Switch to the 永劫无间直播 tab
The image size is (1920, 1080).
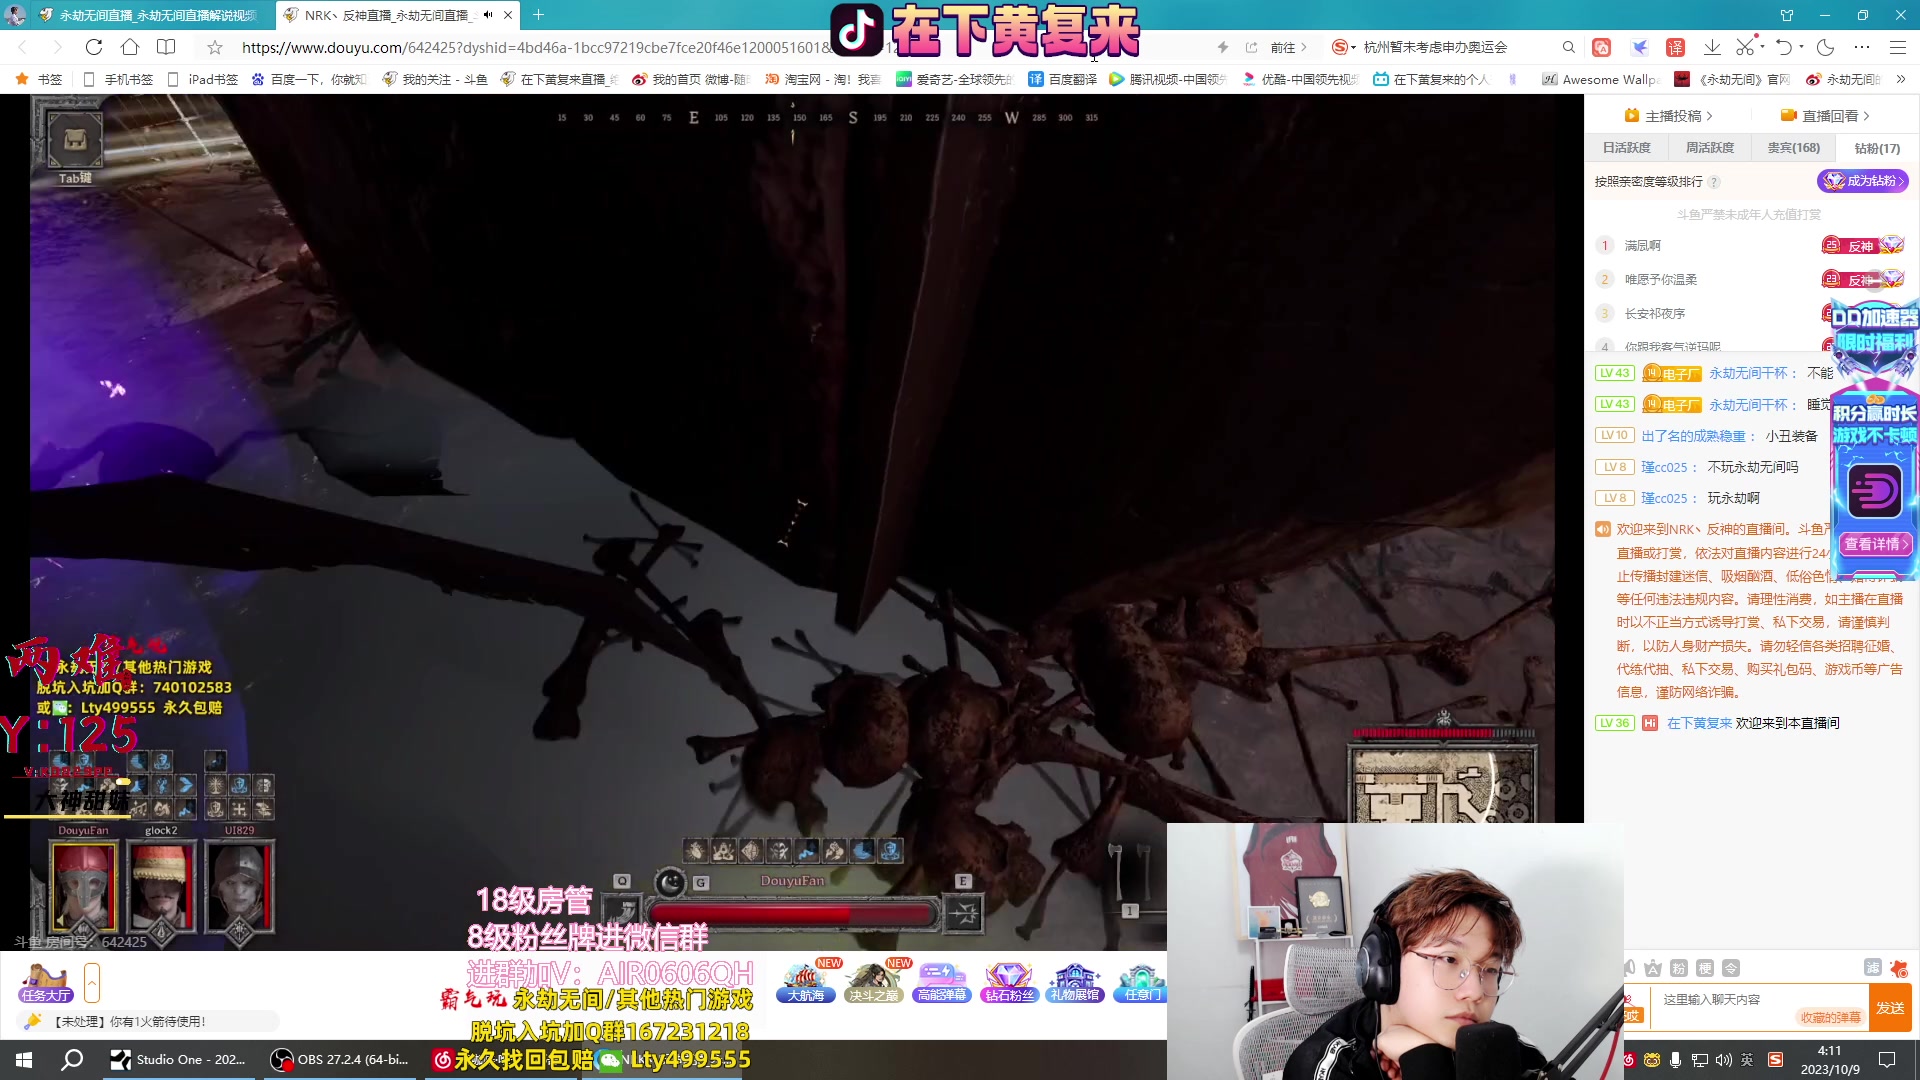coord(148,15)
